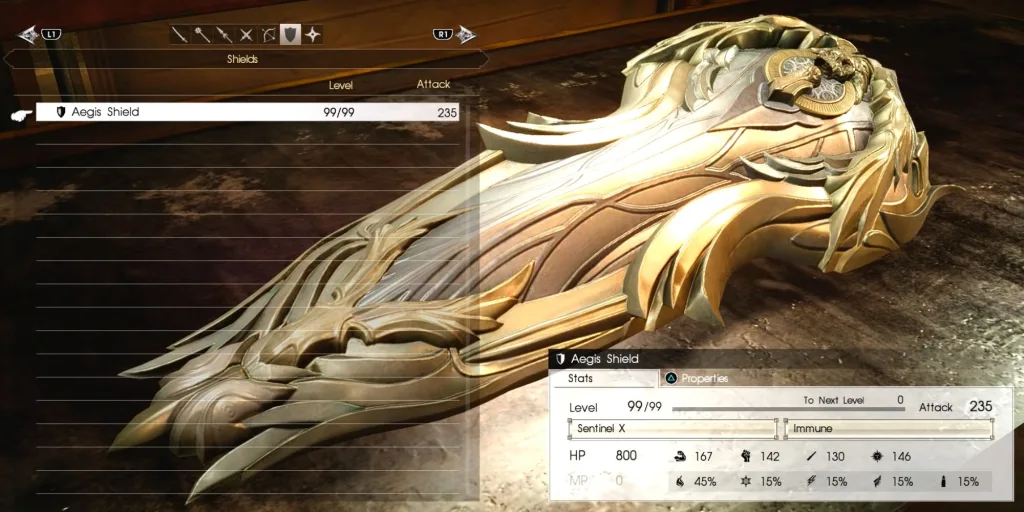This screenshot has height=512, width=1024.
Task: Select the mace weapon category icon
Action: [202, 34]
